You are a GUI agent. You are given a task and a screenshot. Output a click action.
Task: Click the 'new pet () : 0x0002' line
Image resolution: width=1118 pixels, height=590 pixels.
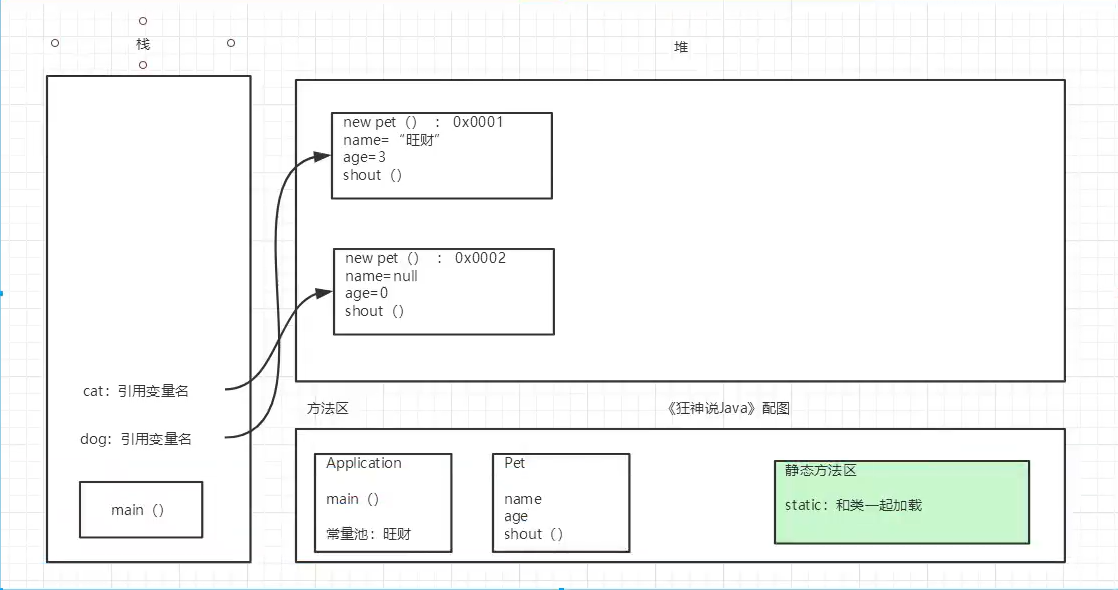426,258
